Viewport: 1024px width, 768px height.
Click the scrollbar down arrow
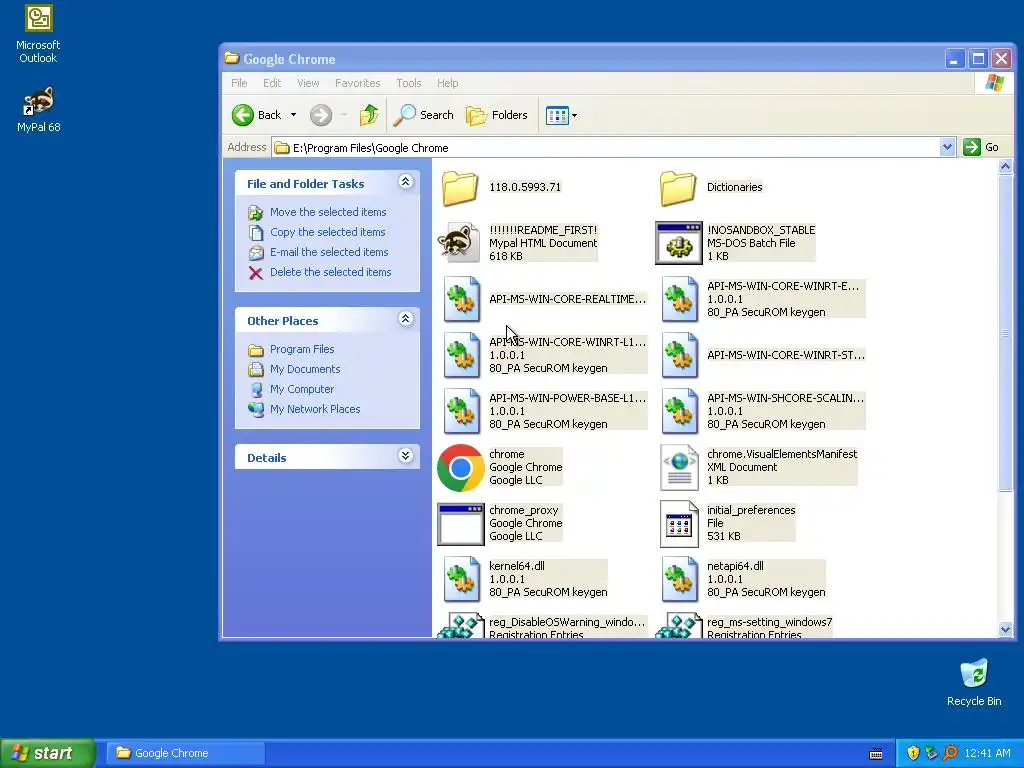coord(1005,630)
